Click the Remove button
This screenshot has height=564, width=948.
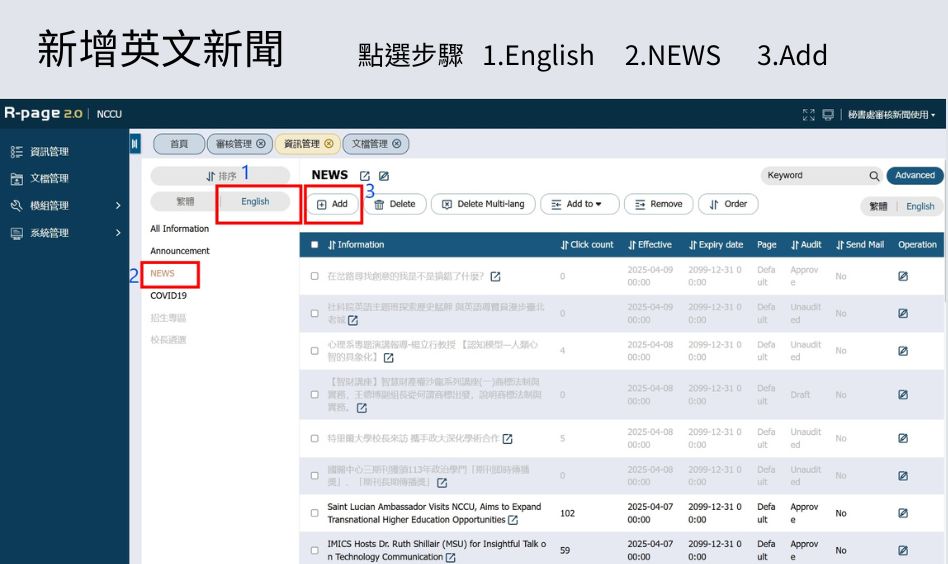tap(660, 204)
